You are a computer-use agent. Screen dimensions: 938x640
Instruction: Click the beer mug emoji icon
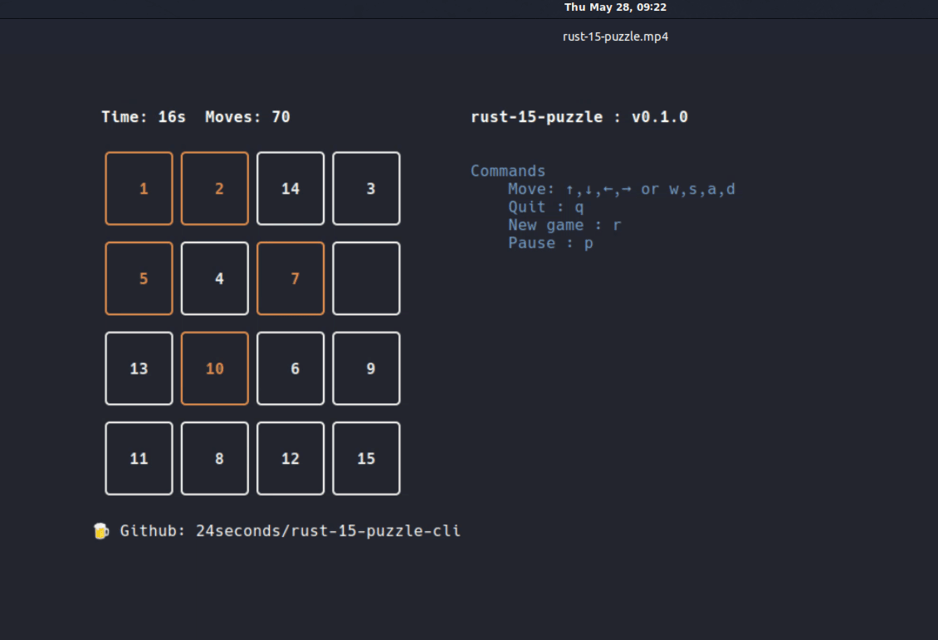point(101,531)
